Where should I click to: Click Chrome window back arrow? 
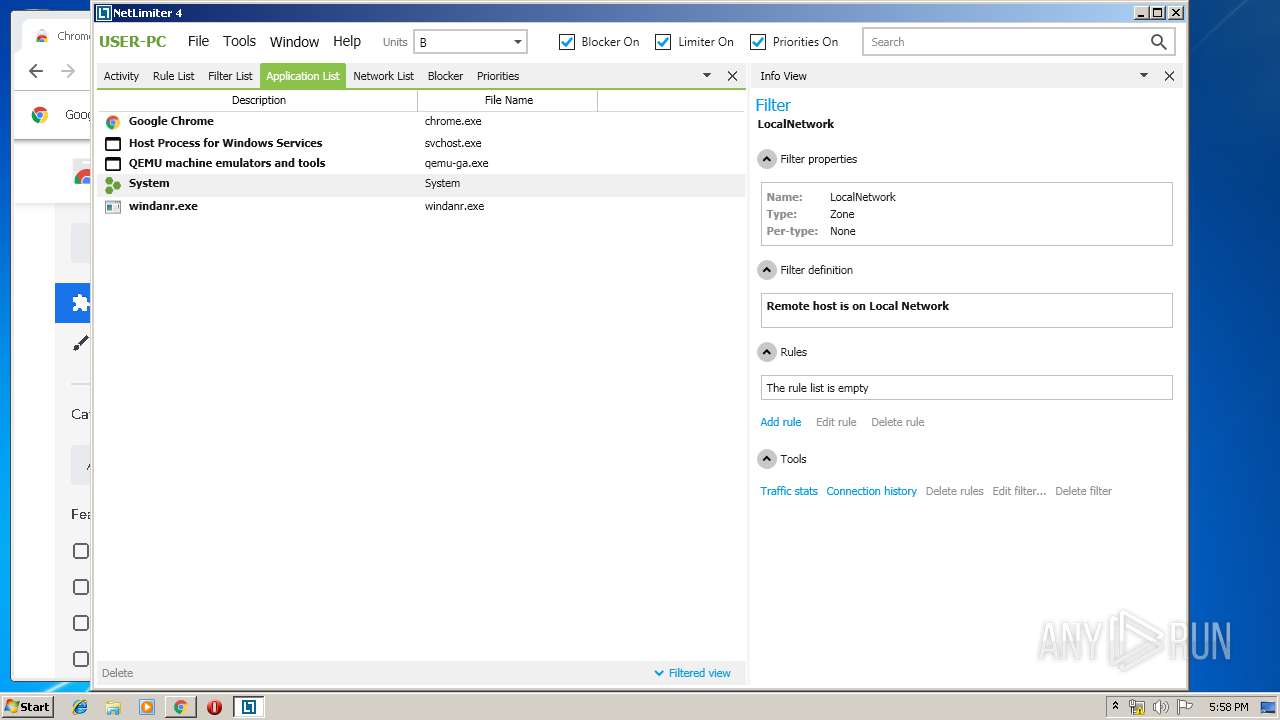point(36,71)
